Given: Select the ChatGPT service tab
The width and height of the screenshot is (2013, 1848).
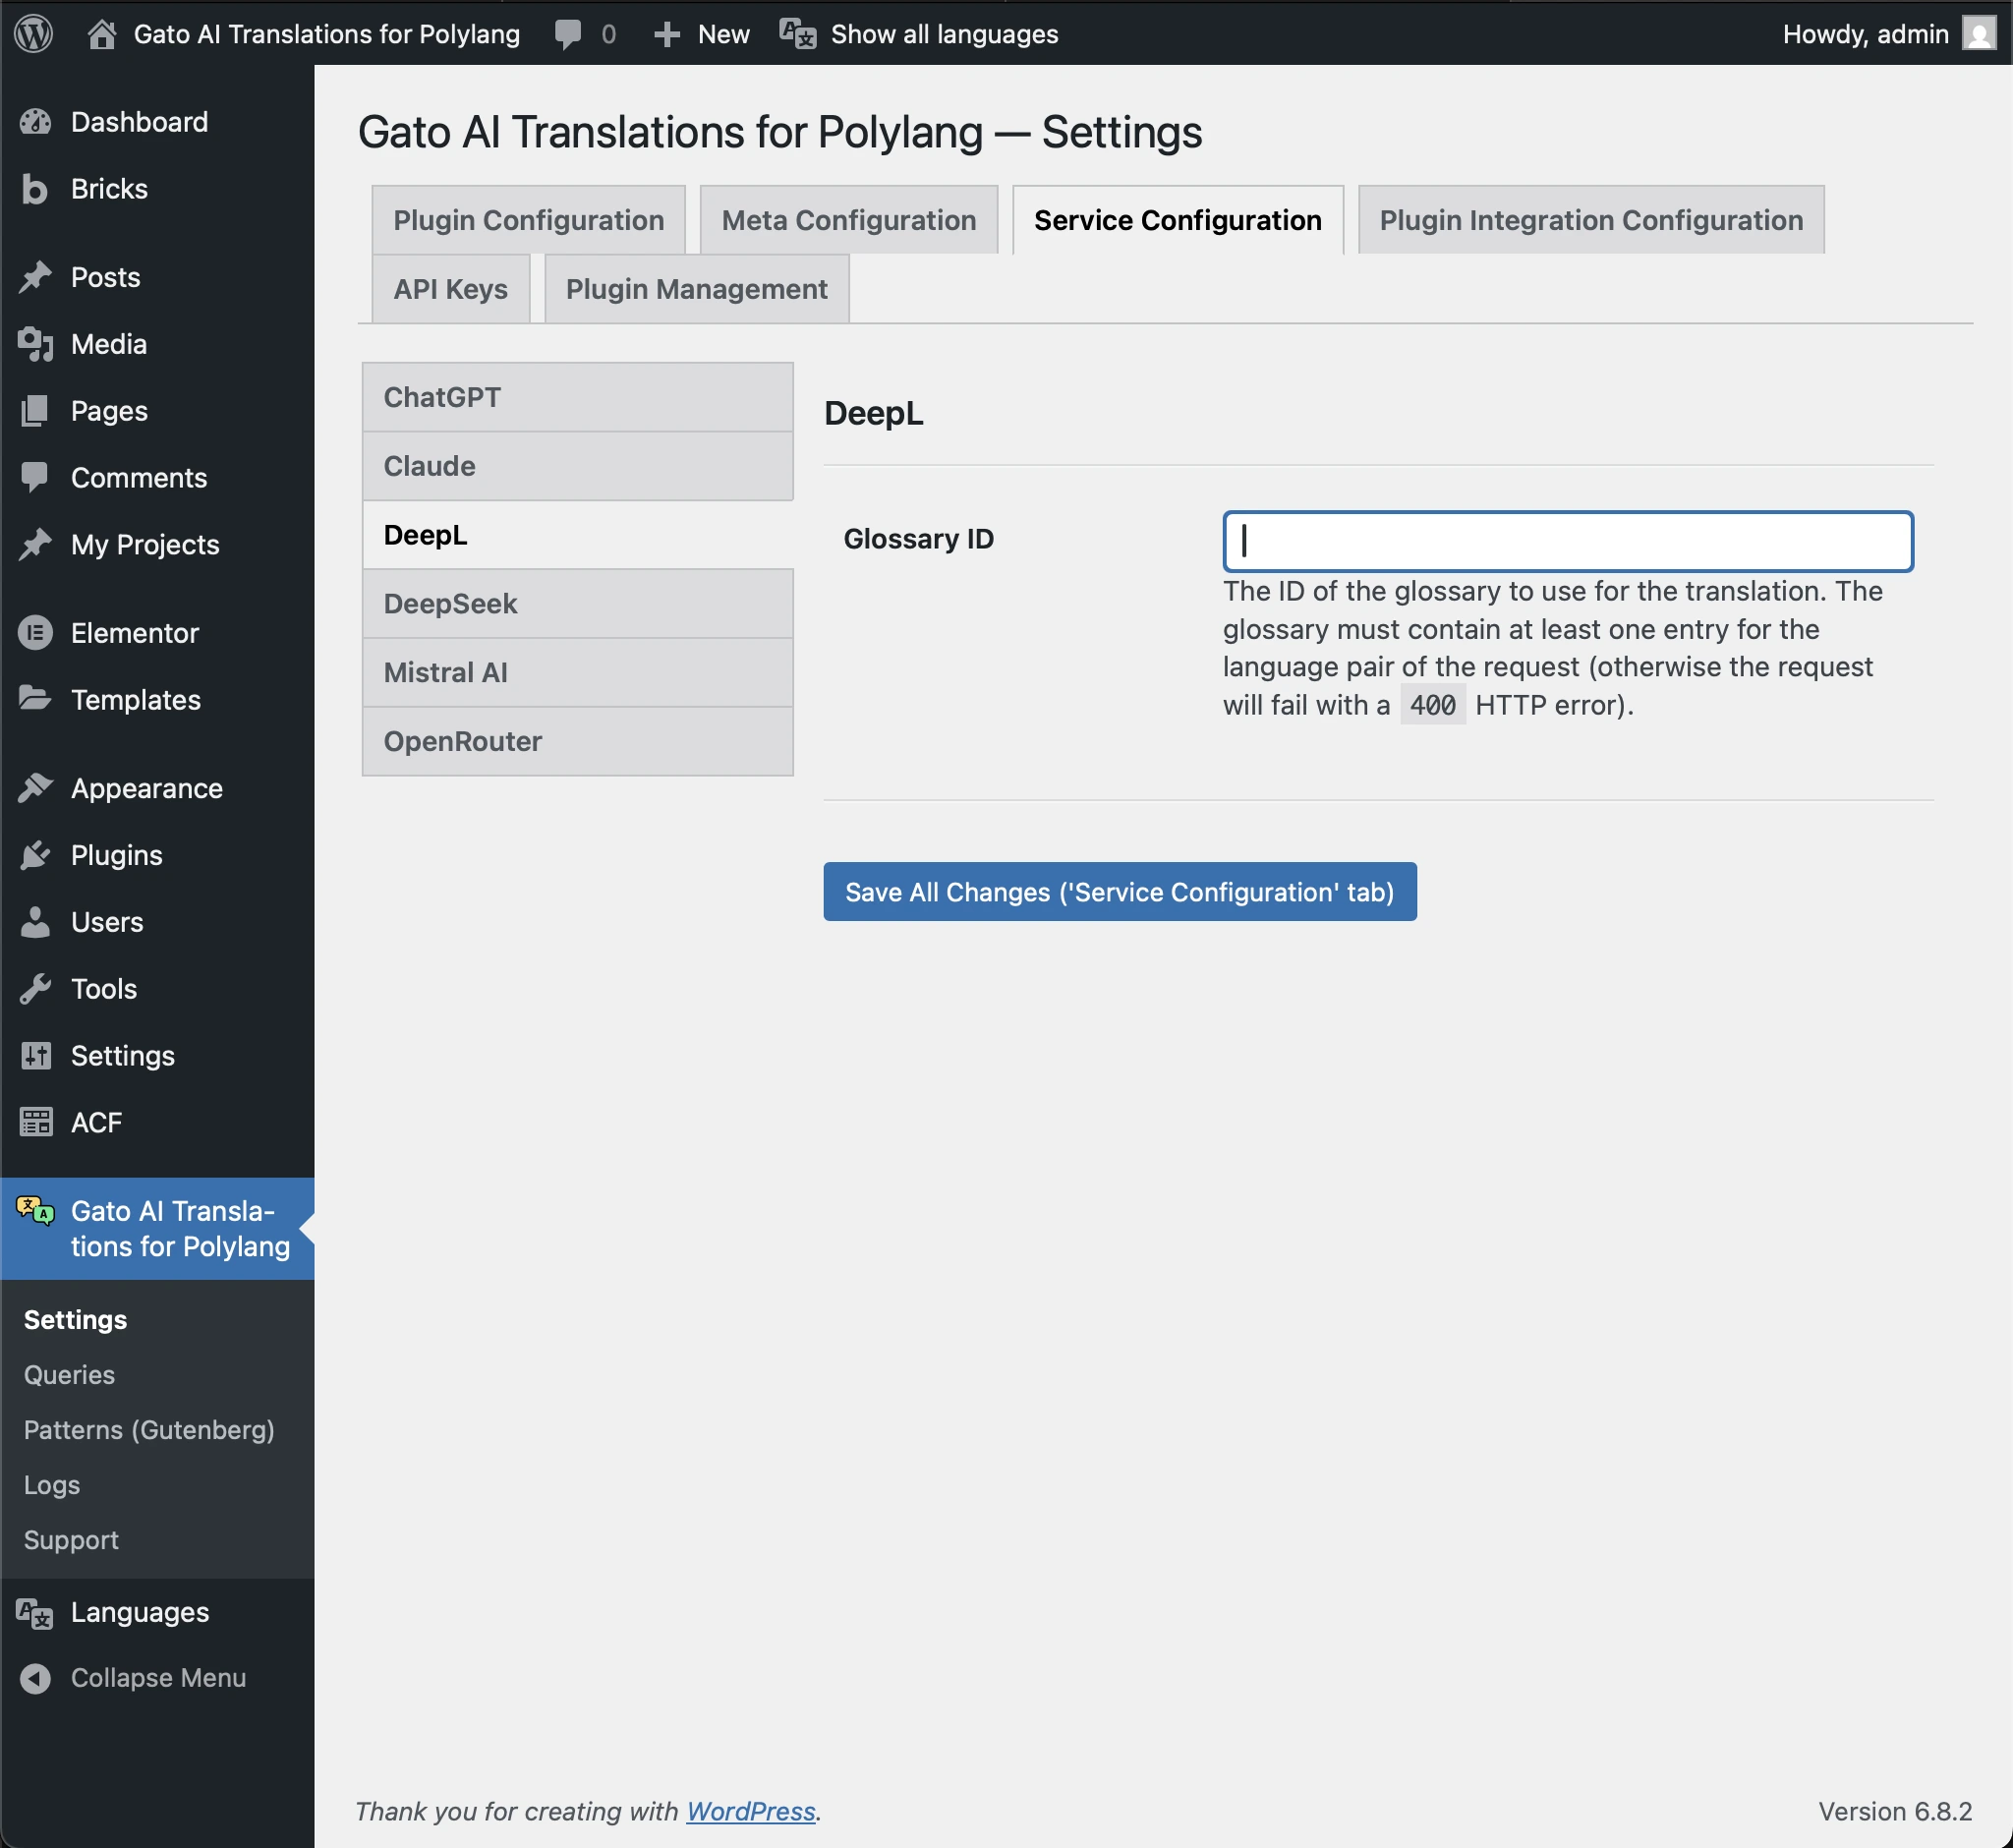Looking at the screenshot, I should point(577,396).
